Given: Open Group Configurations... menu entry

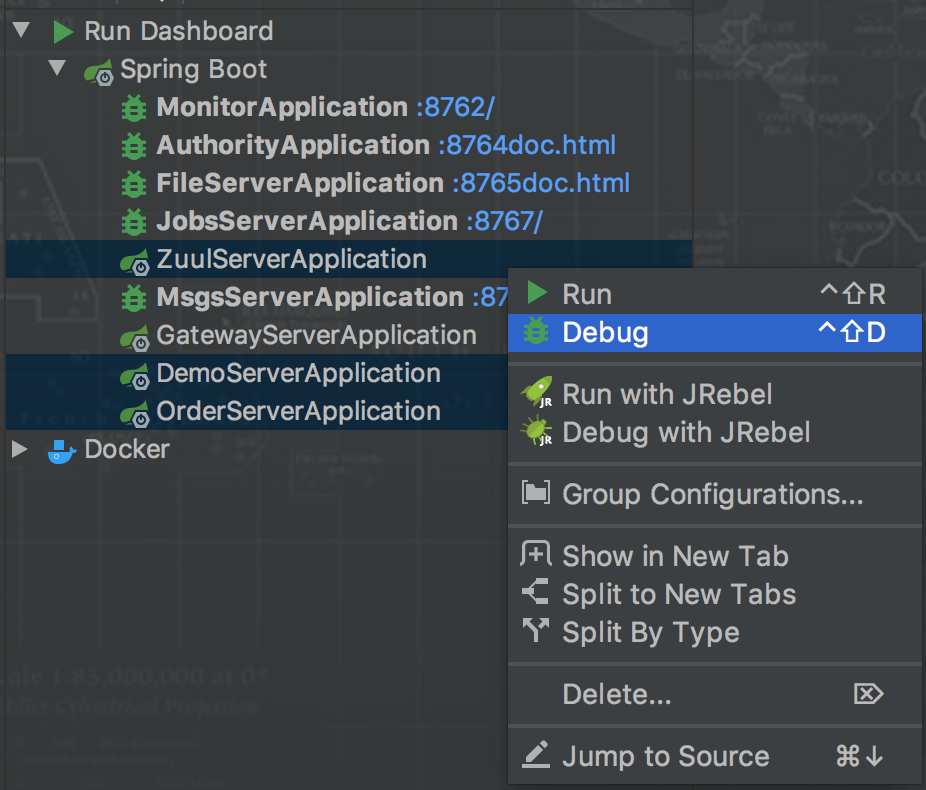Looking at the screenshot, I should [x=715, y=494].
